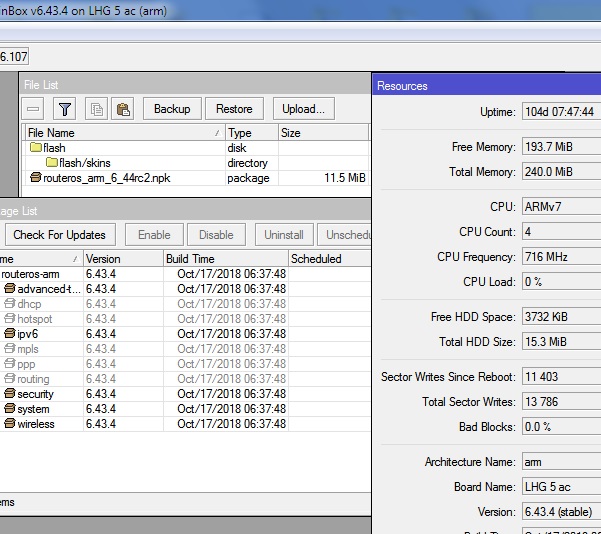Click the Uptime field value
This screenshot has width=601, height=534.
(x=561, y=112)
